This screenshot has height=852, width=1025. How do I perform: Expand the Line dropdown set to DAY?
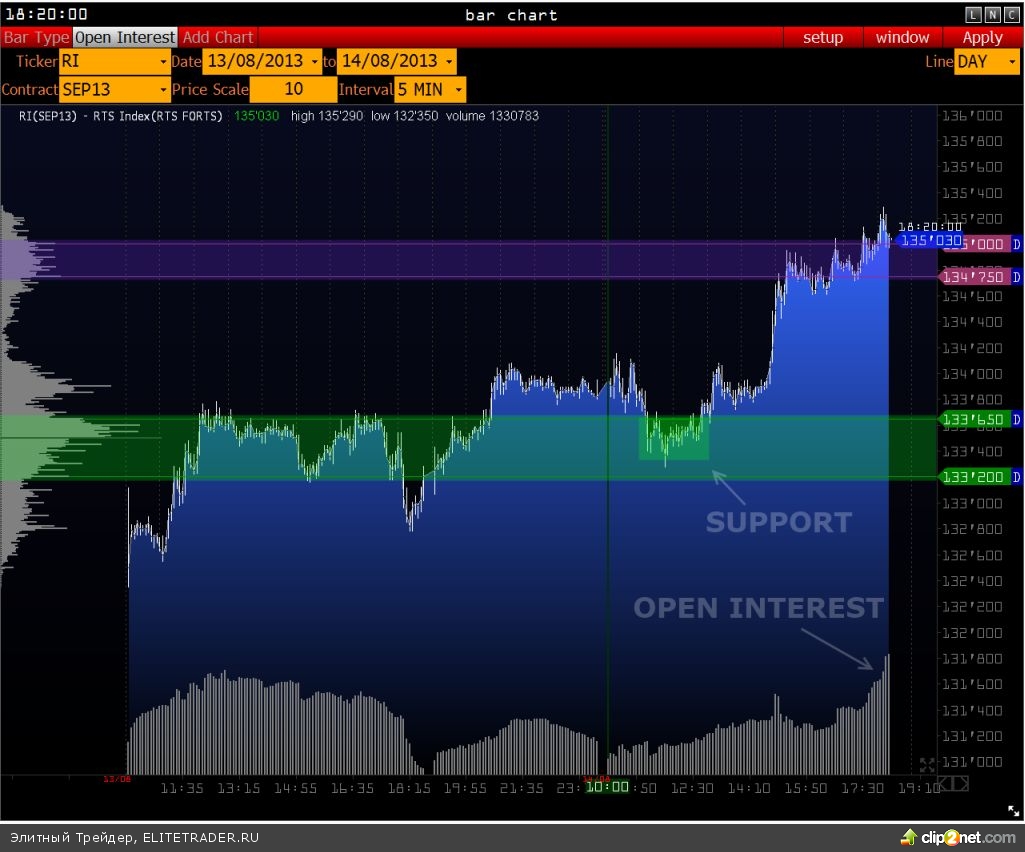[987, 62]
